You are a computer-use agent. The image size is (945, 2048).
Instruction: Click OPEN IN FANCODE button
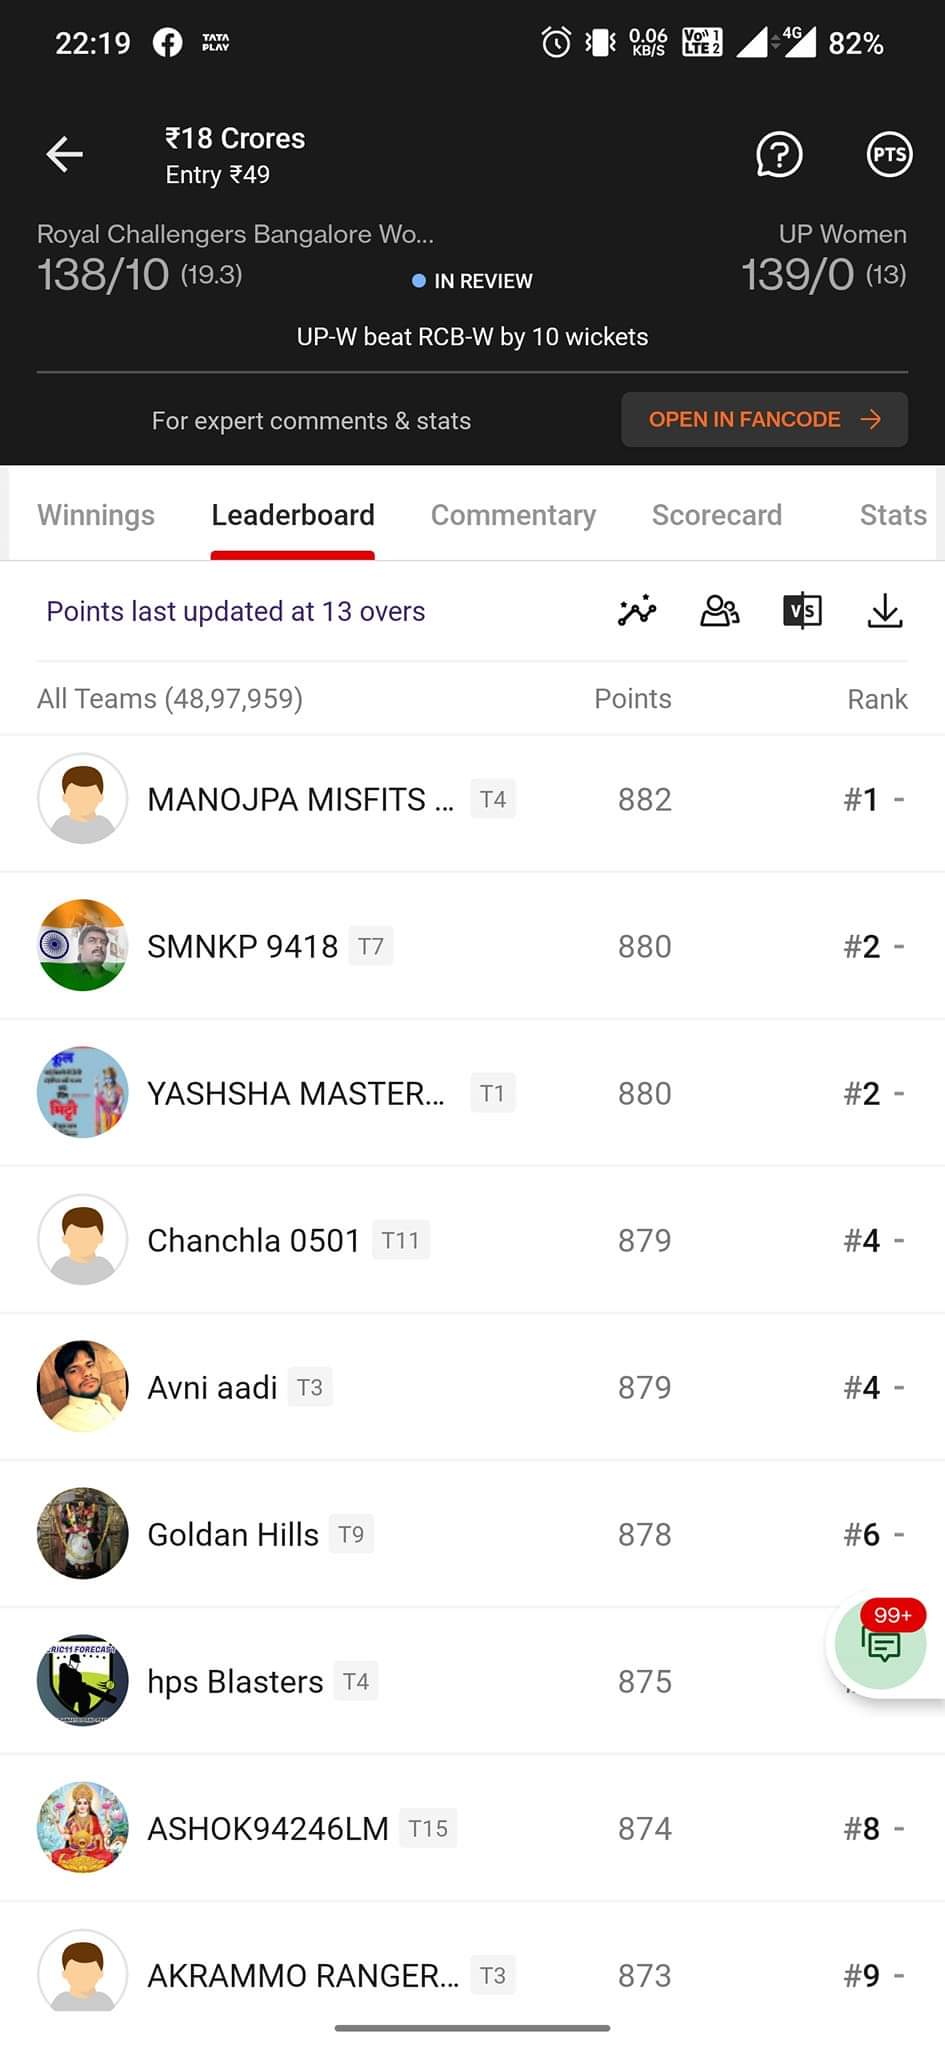tap(765, 419)
